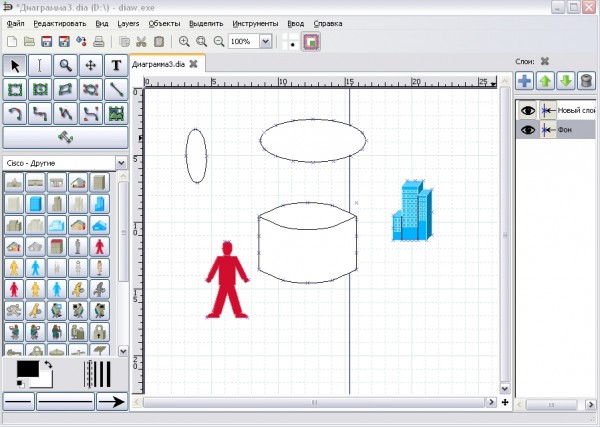Viewport: 600px width, 427px height.
Task: Open the zoom 100% dropdown arrow
Action: click(x=266, y=41)
